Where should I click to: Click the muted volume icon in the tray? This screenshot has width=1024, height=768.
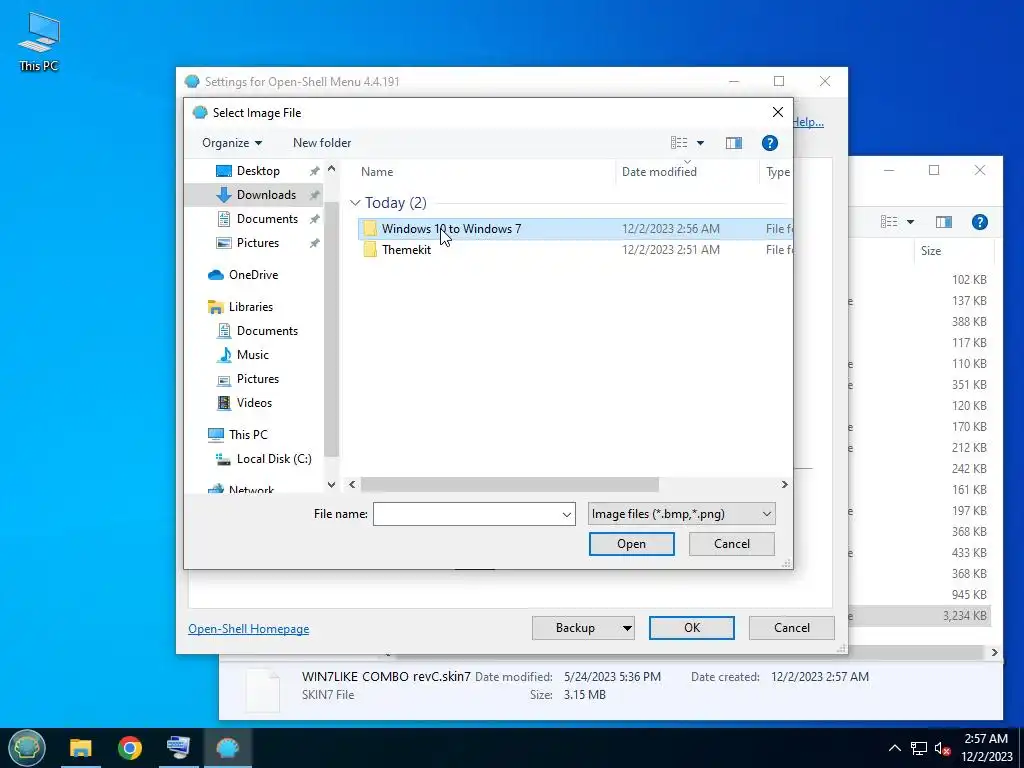[942, 748]
